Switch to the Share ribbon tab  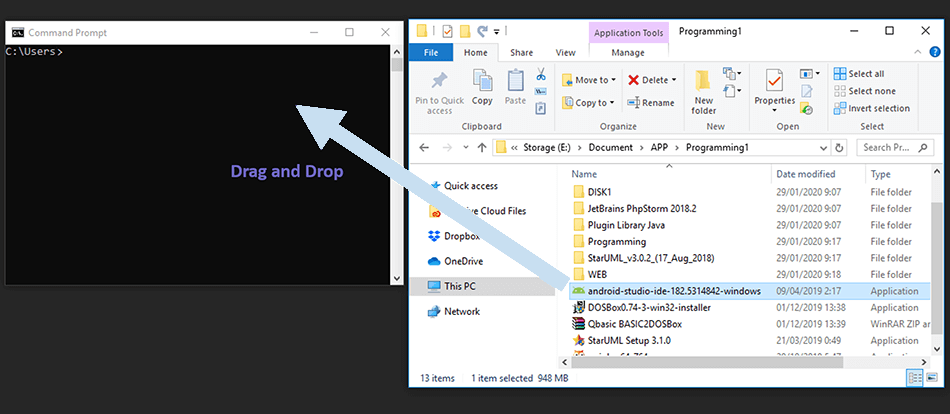point(521,53)
